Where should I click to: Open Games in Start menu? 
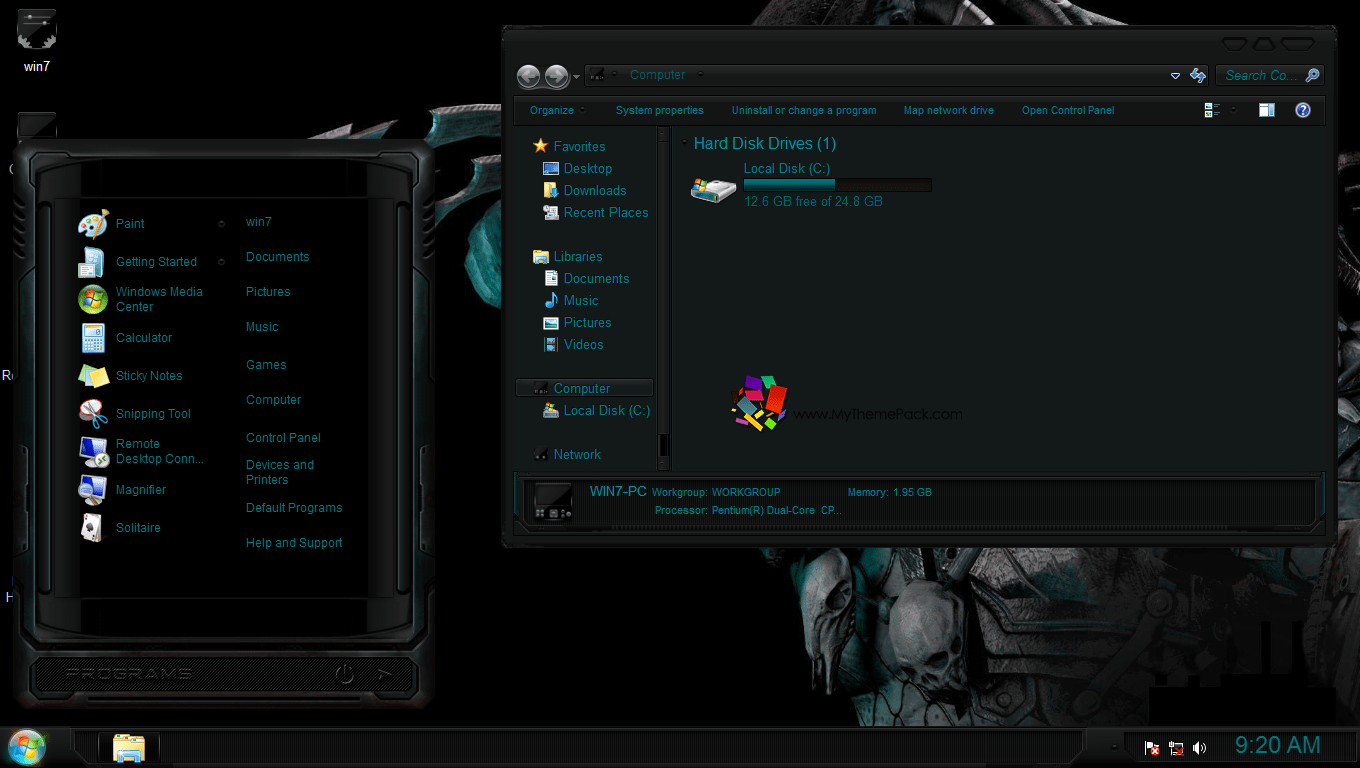[266, 365]
